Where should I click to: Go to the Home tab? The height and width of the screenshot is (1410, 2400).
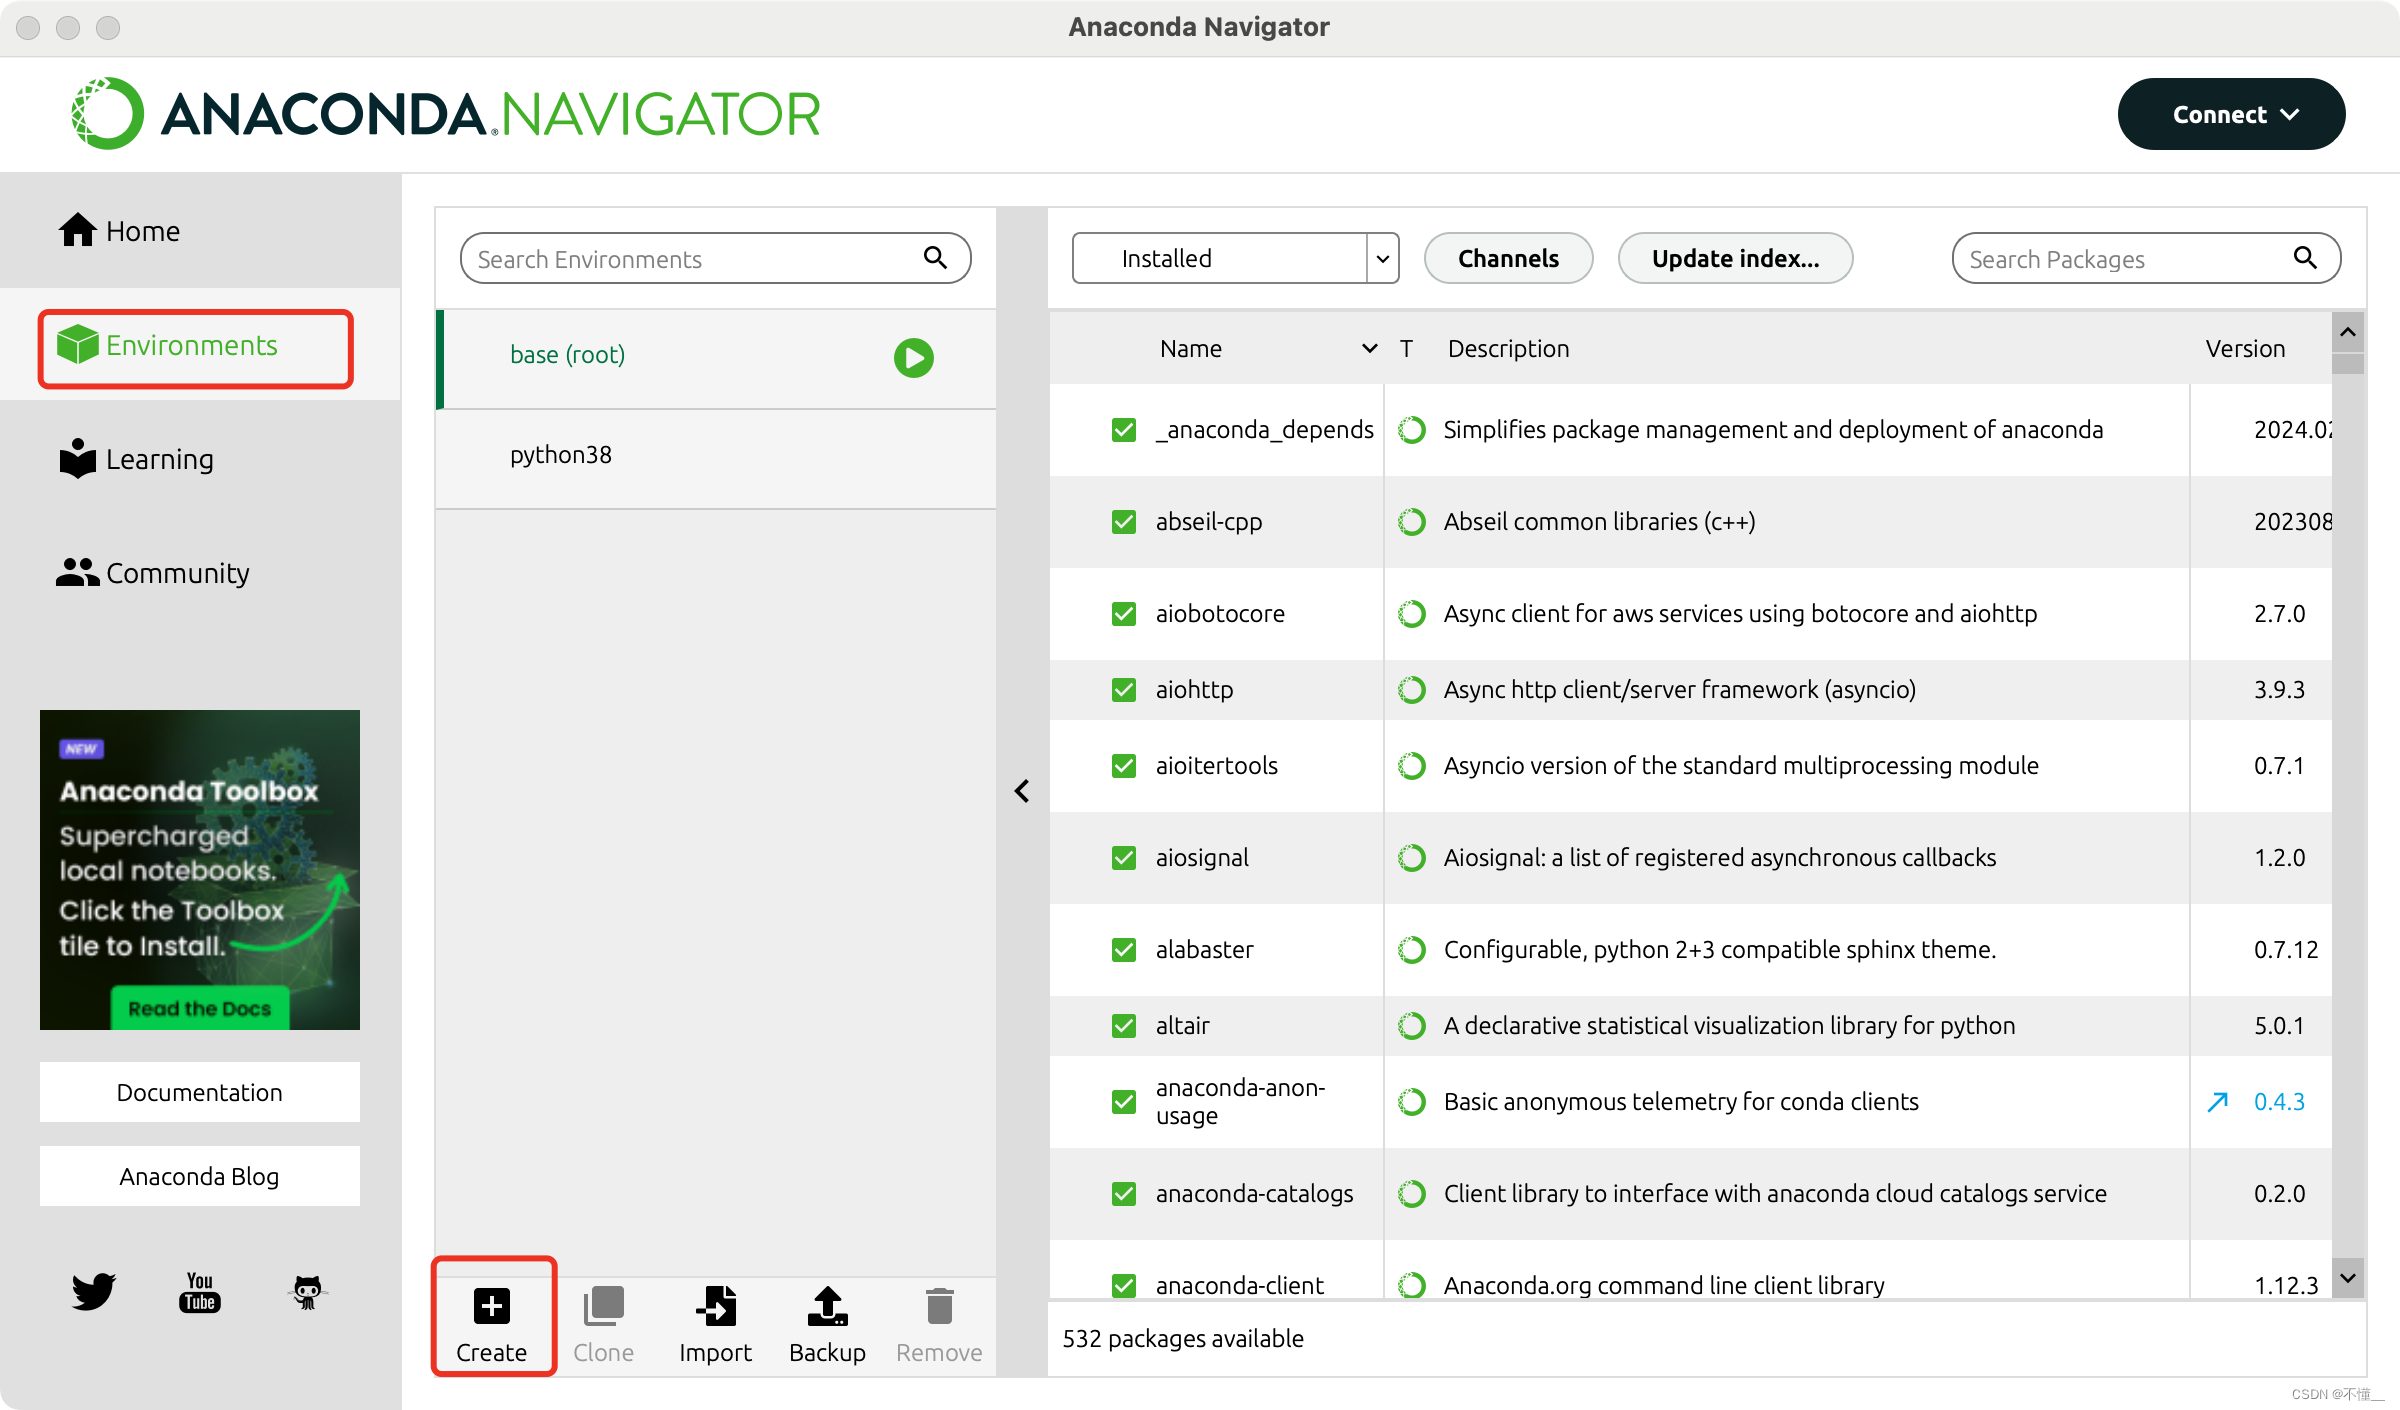[120, 231]
